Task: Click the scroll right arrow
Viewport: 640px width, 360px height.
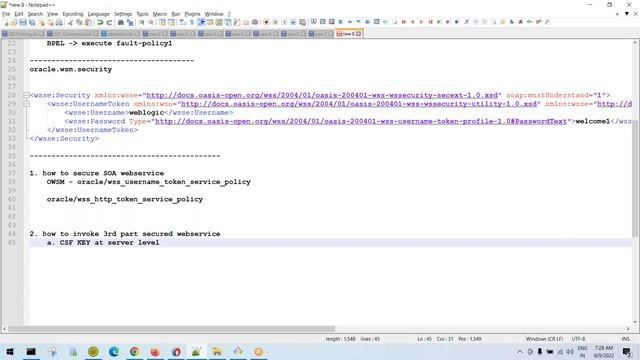Action: click(628, 329)
